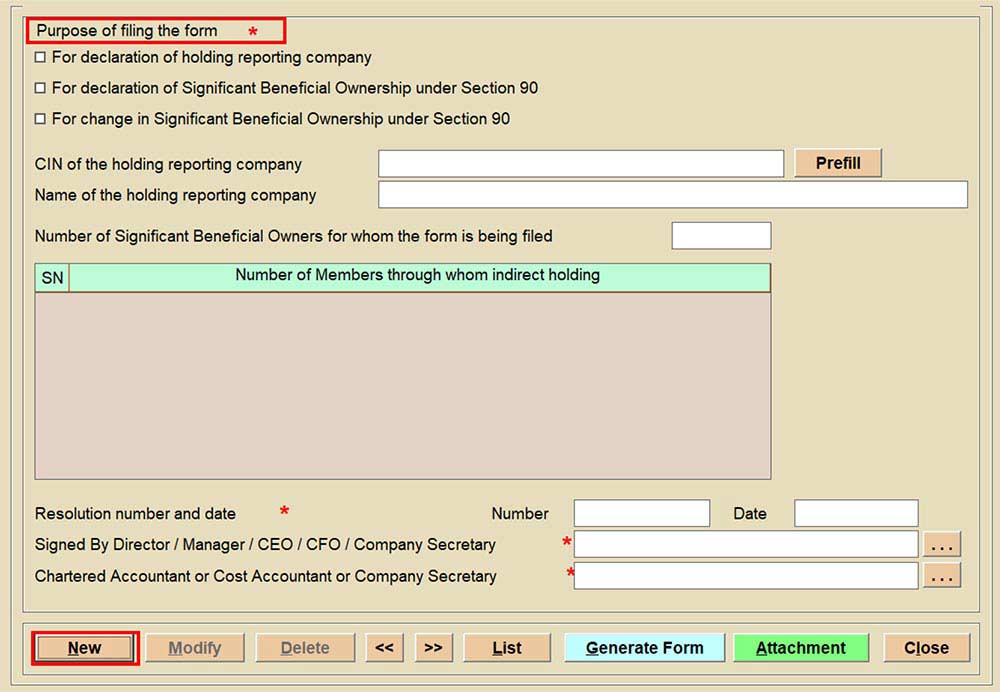Click the Name of holding reporting company field
The height and width of the screenshot is (692, 1000).
[x=672, y=195]
